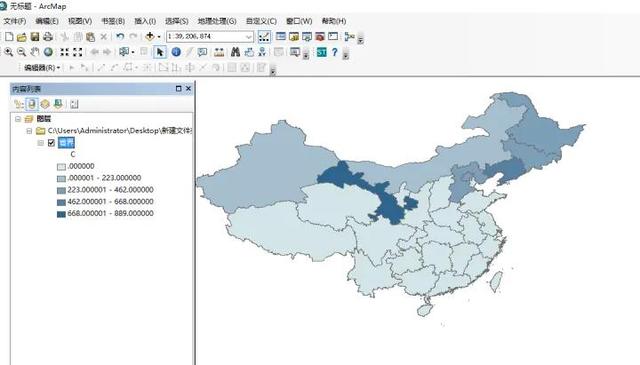
Task: Click the Find Route icon
Action: tap(249, 52)
